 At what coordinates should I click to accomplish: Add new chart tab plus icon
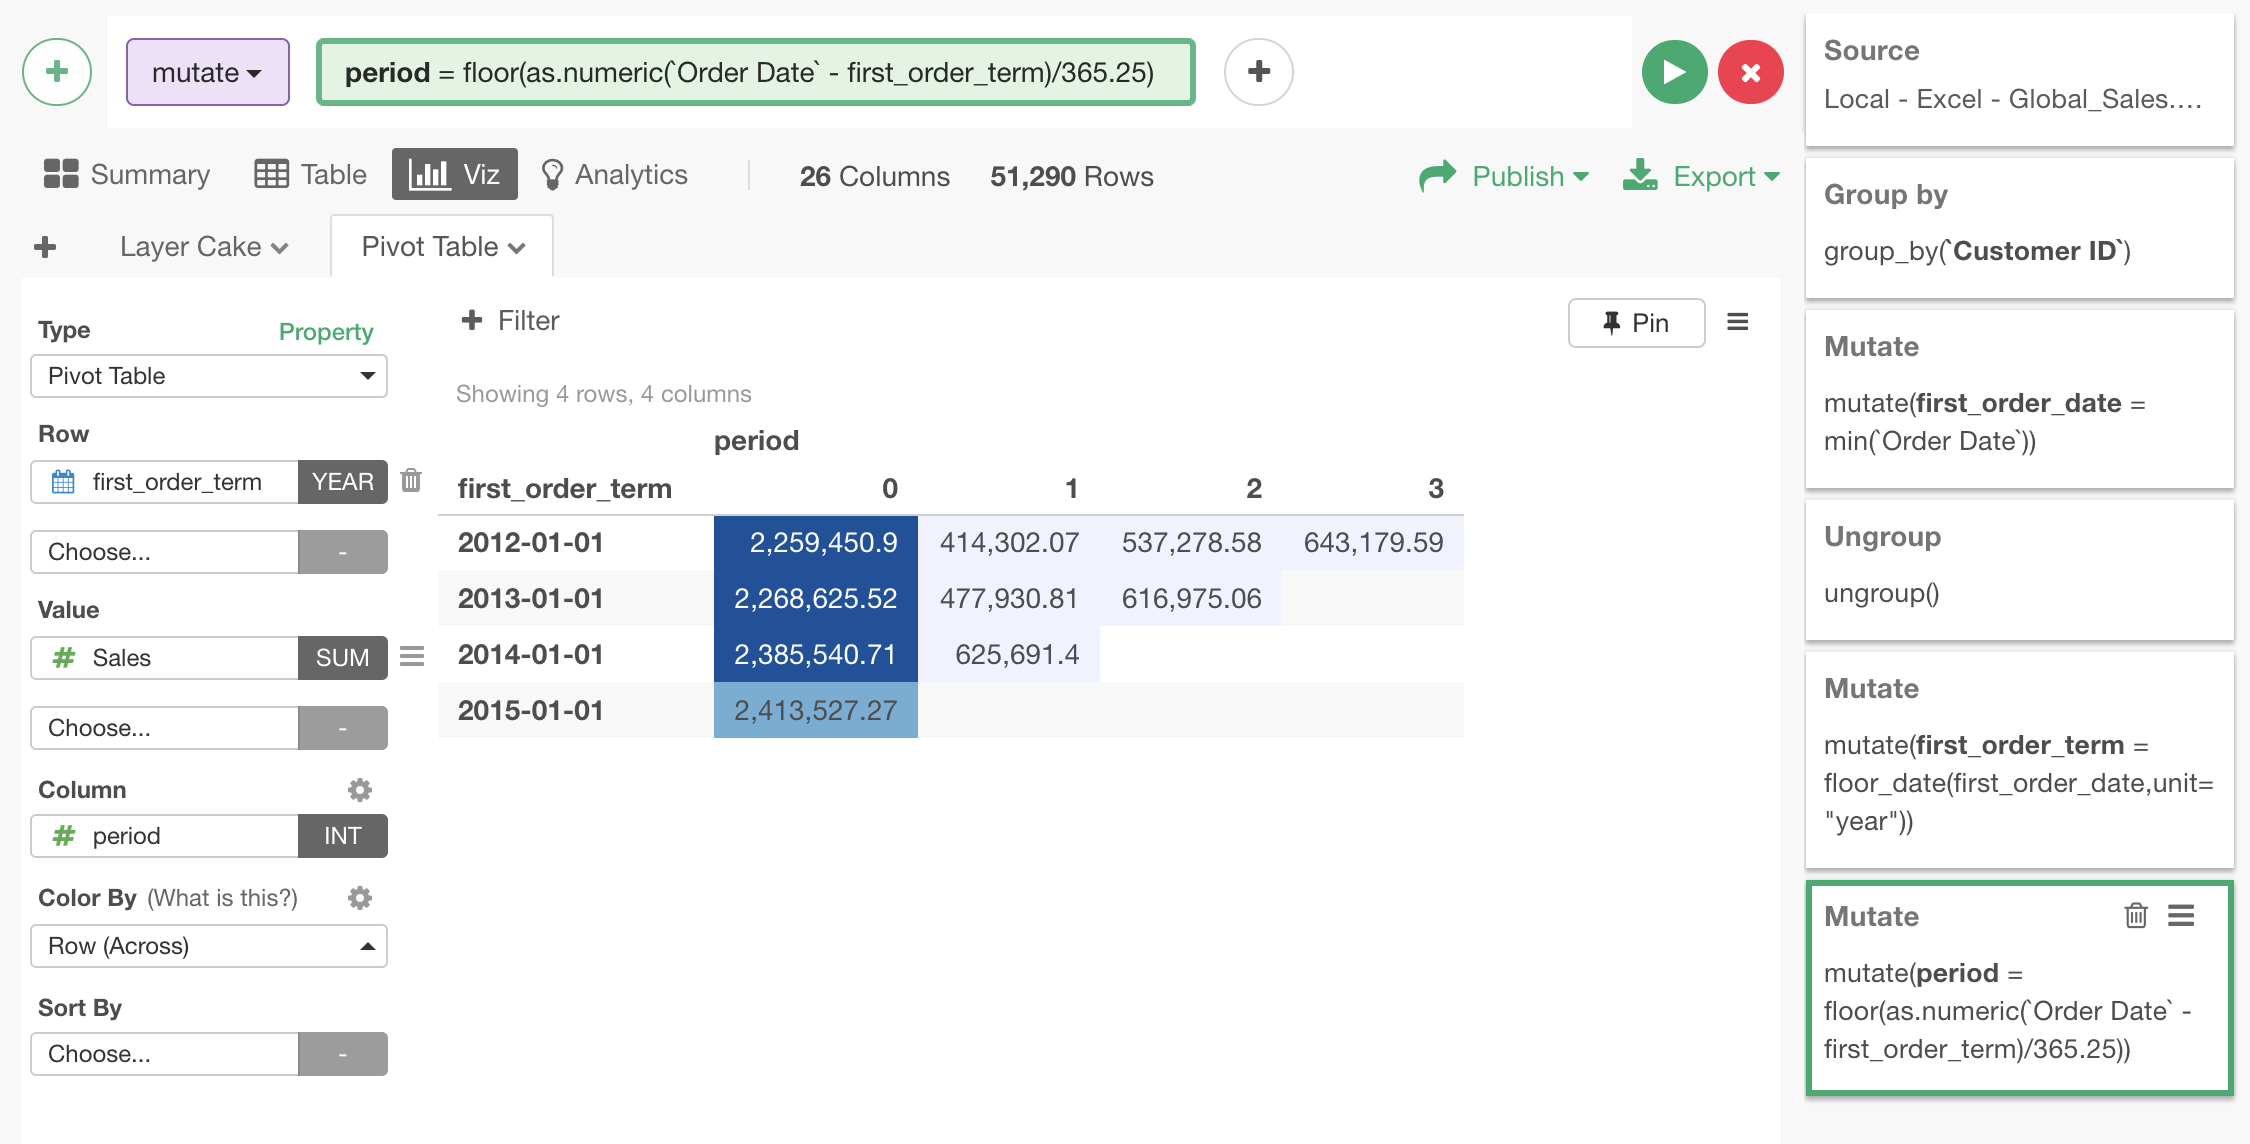[x=45, y=247]
